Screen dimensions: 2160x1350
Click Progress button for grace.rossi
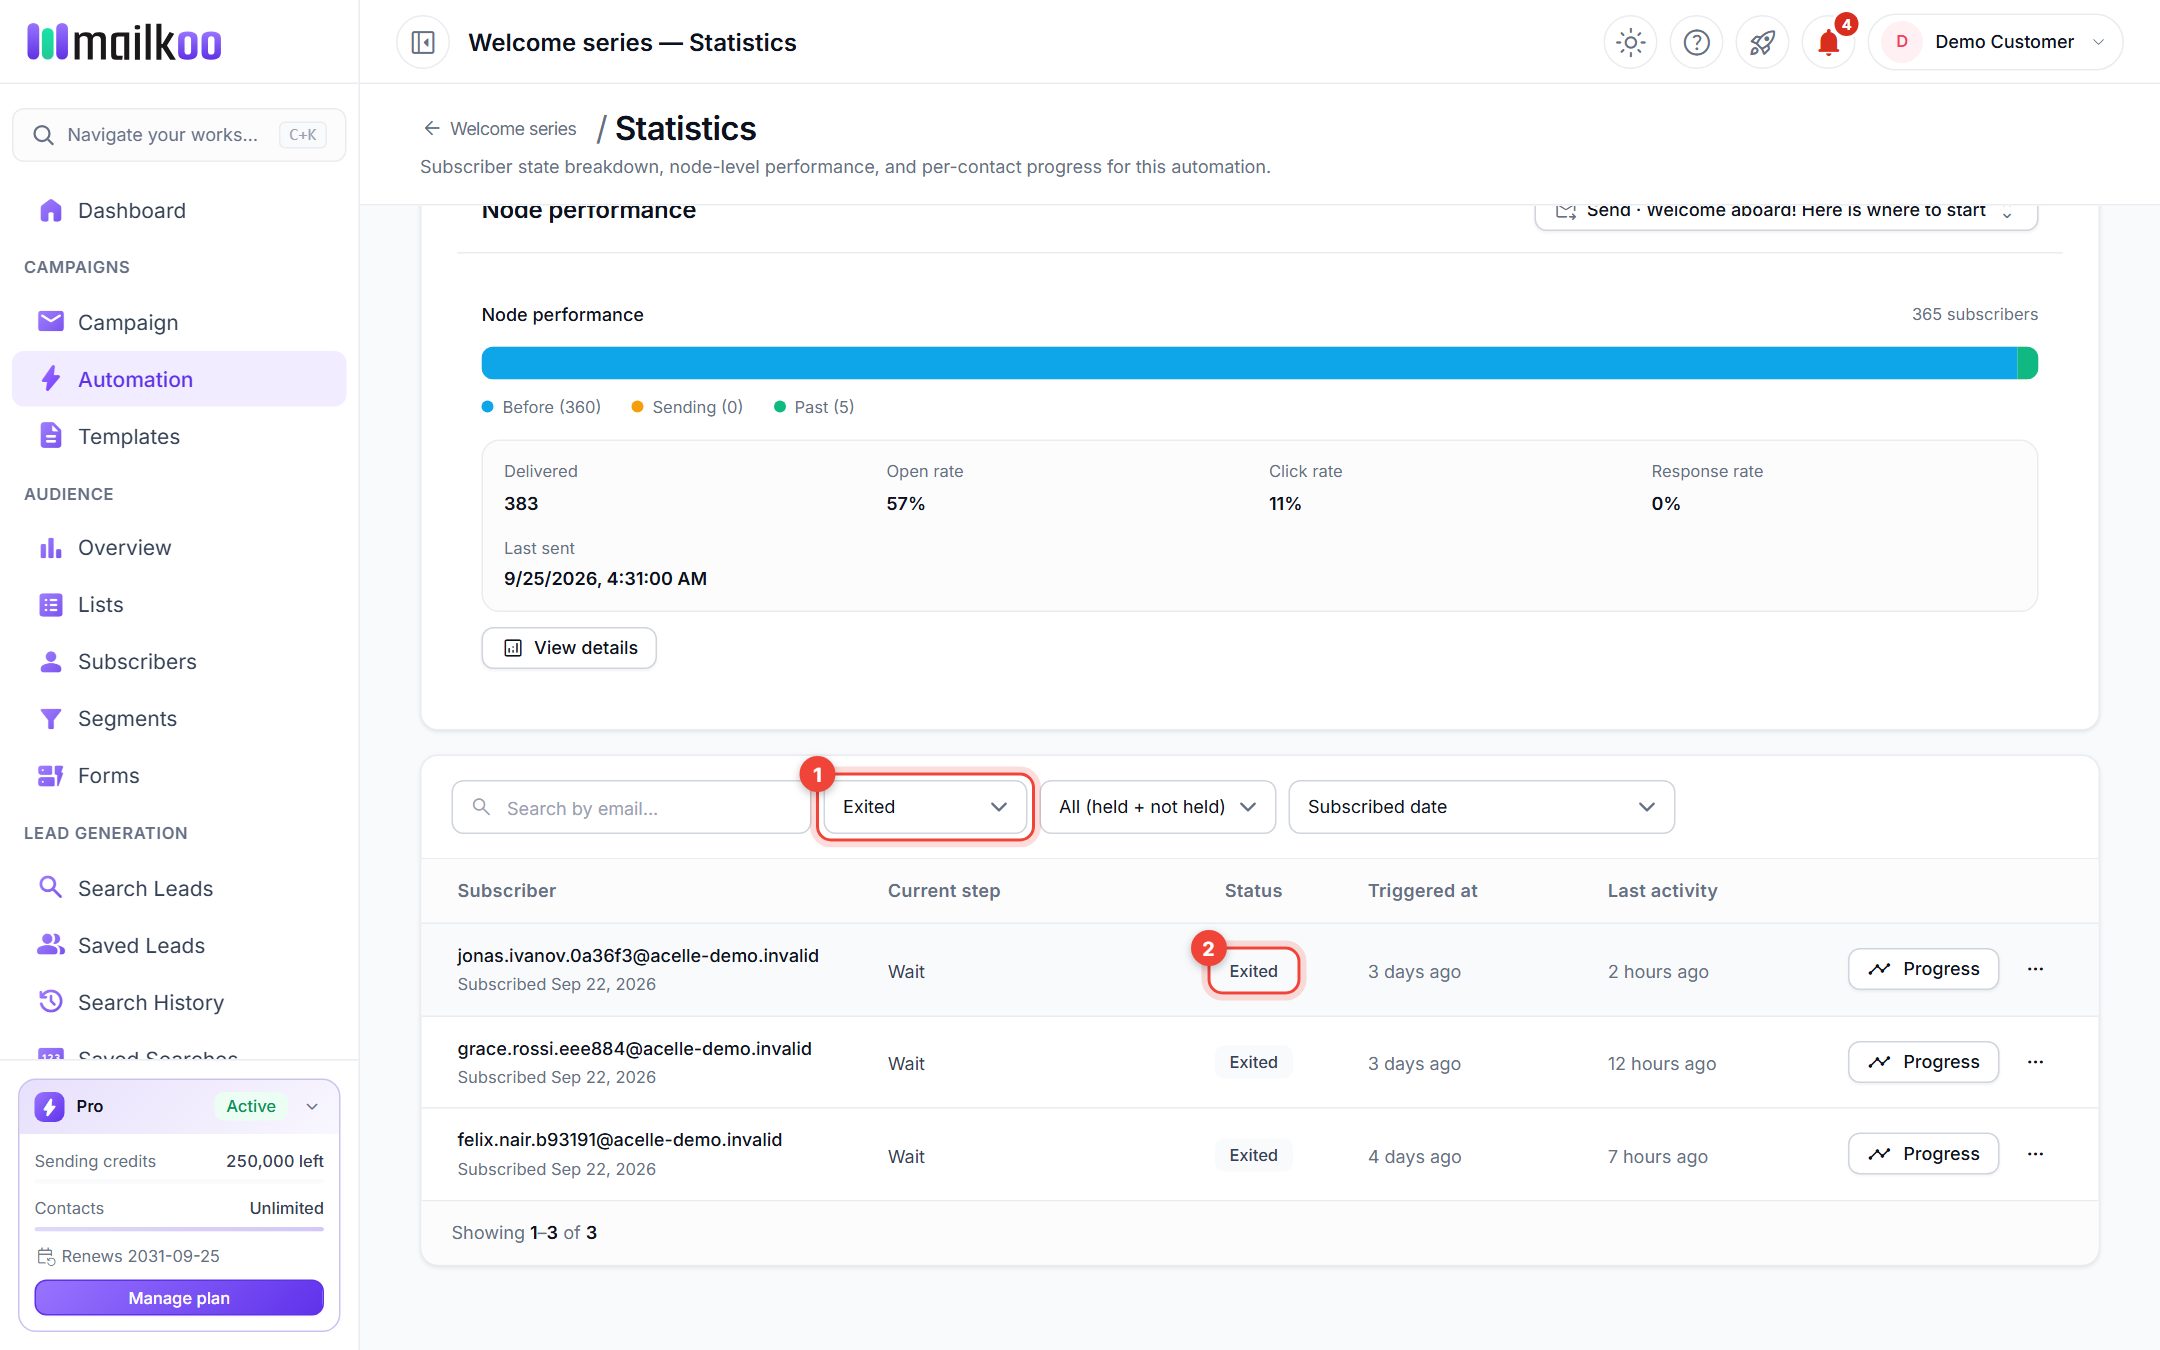point(1923,1062)
